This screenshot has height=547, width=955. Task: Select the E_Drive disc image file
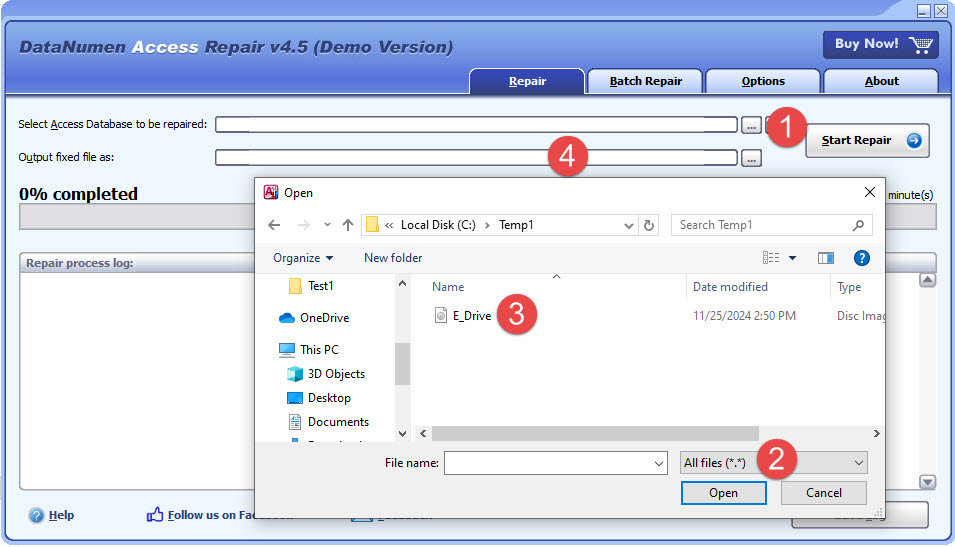pos(471,316)
